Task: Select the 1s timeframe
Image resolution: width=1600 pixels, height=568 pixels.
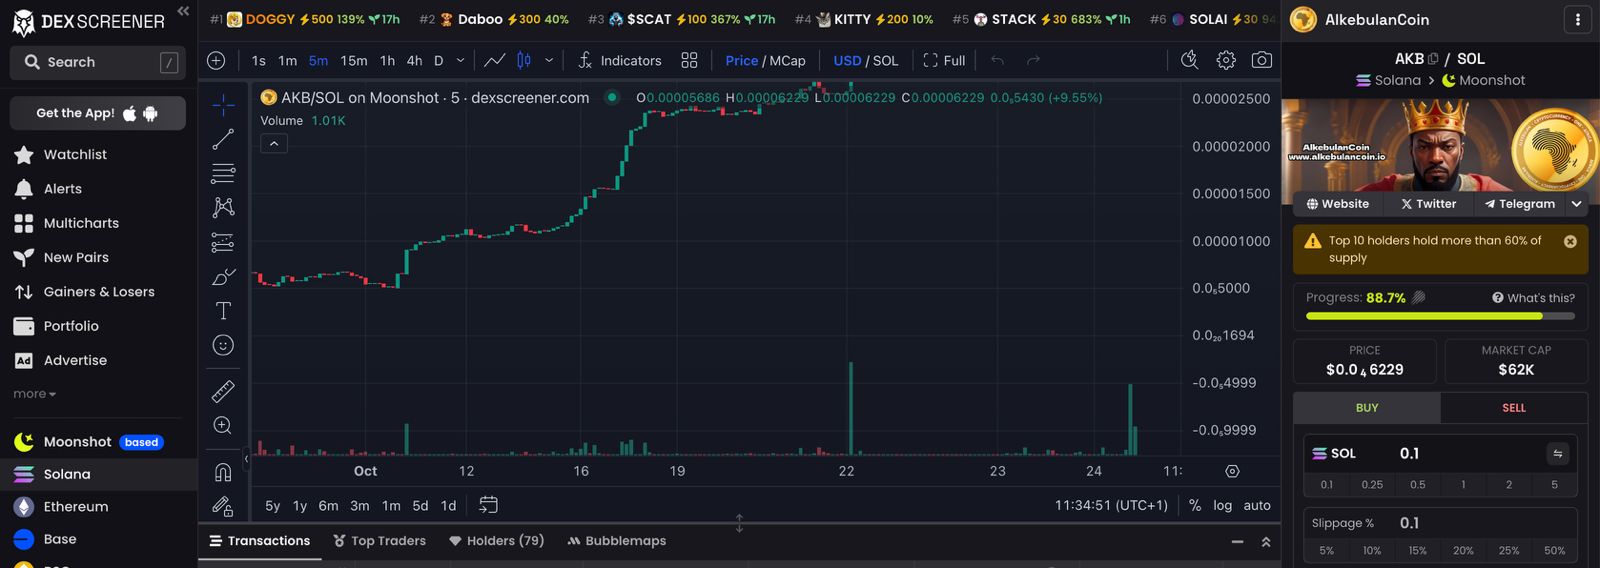Action: (x=259, y=61)
